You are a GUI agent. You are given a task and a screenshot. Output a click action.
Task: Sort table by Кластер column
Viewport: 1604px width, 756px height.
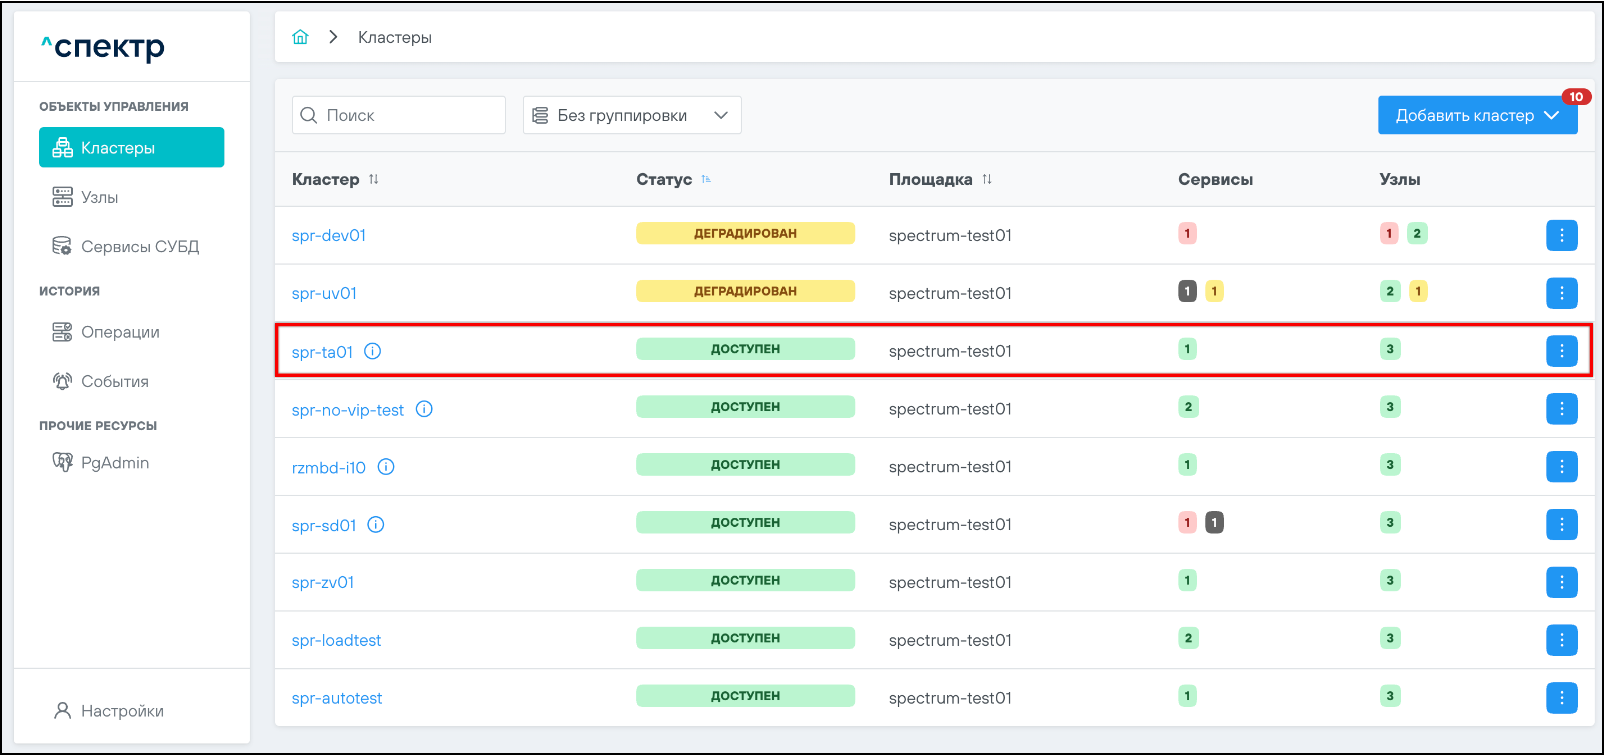[374, 179]
